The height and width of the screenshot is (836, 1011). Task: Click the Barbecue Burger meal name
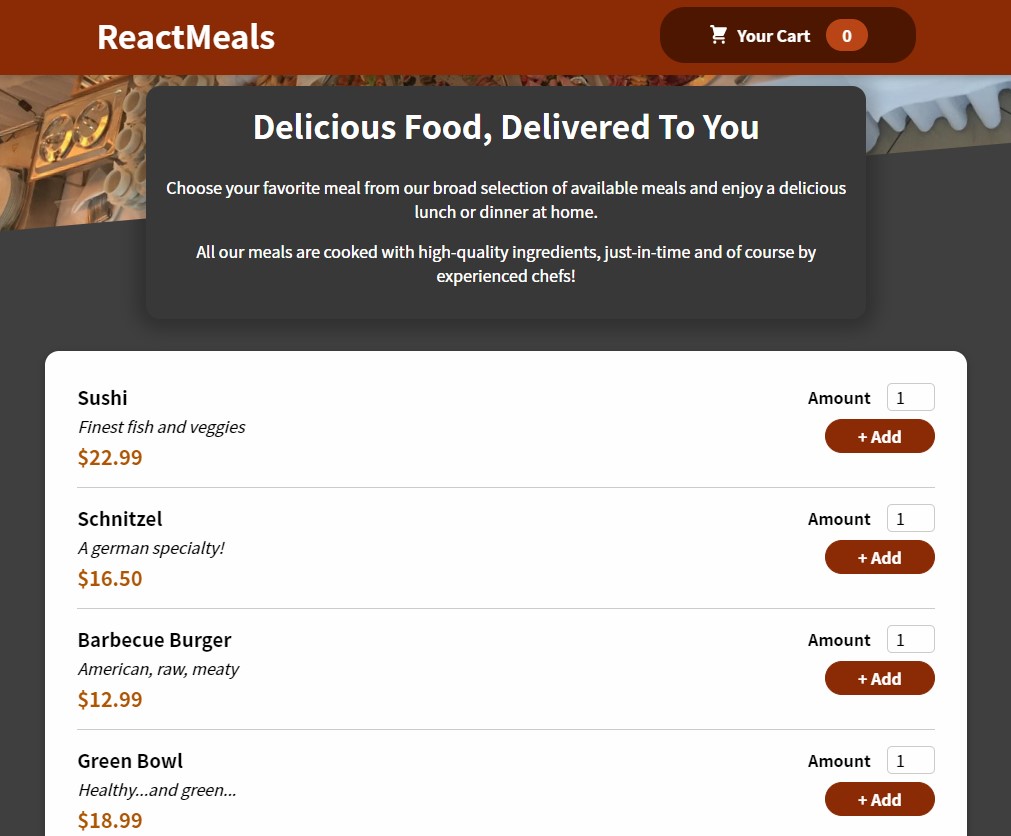155,640
